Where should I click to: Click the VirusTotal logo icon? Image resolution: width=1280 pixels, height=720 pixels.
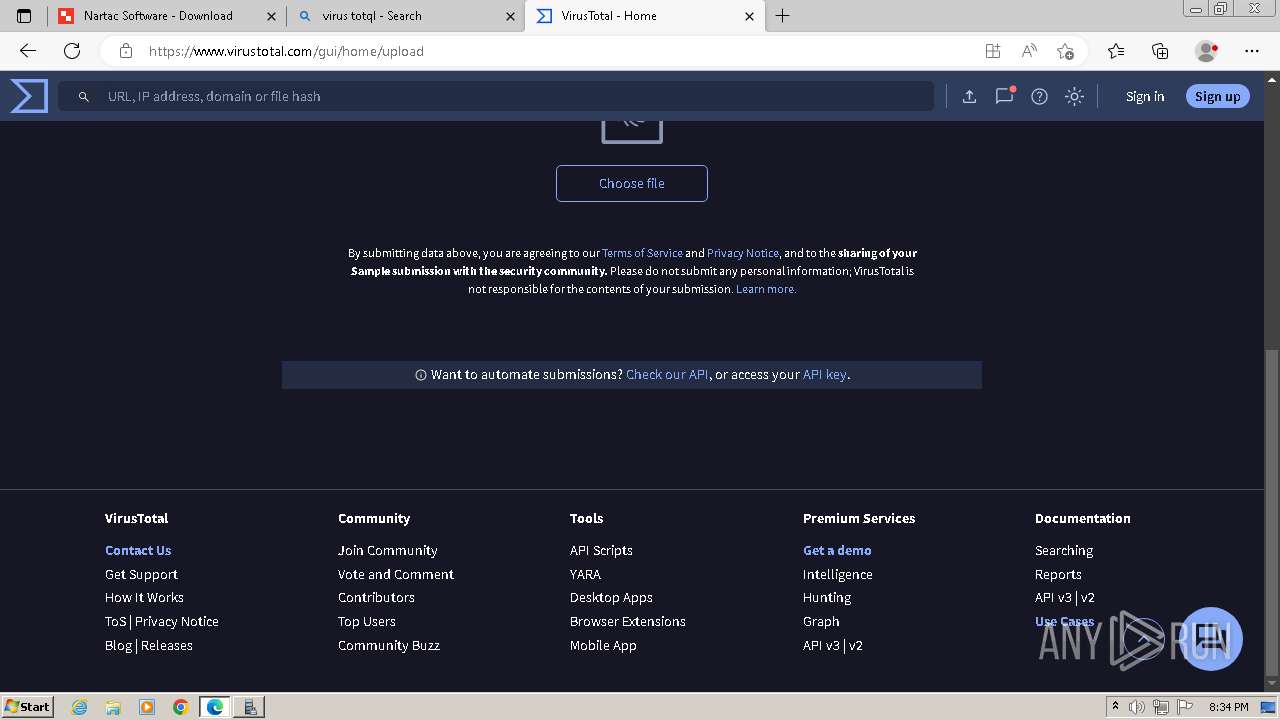[x=29, y=96]
